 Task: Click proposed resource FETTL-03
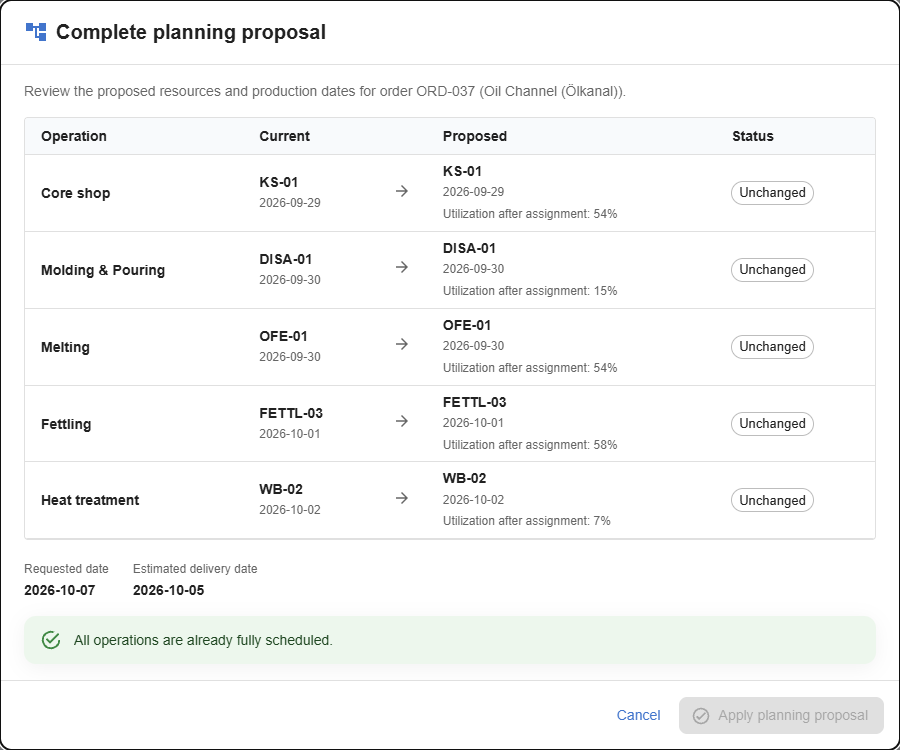[x=475, y=402]
